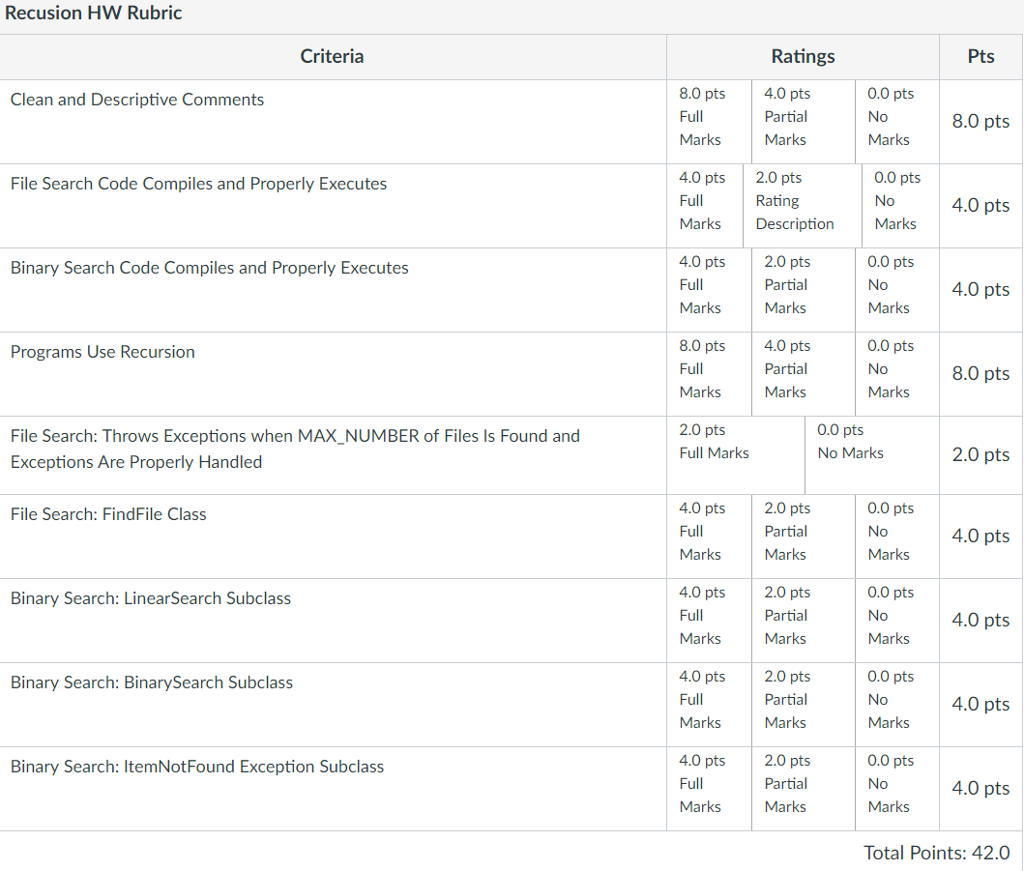Select No Marks for Clean and Descriptive Comments
Image resolution: width=1024 pixels, height=871 pixels.
tap(895, 116)
